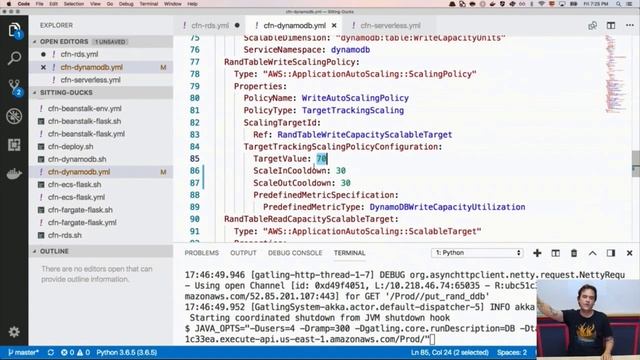
Task: Open cfn-beanstalk-flask.yml file
Action: coord(101,134)
